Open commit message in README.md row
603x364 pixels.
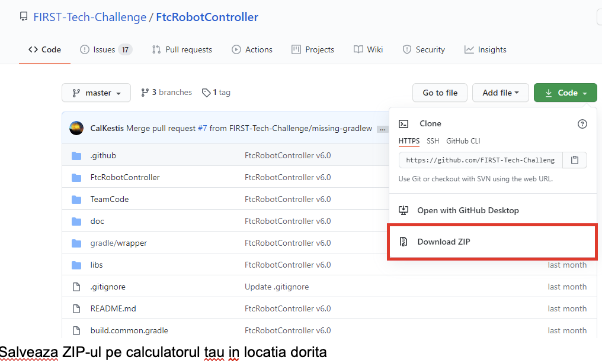(x=288, y=309)
